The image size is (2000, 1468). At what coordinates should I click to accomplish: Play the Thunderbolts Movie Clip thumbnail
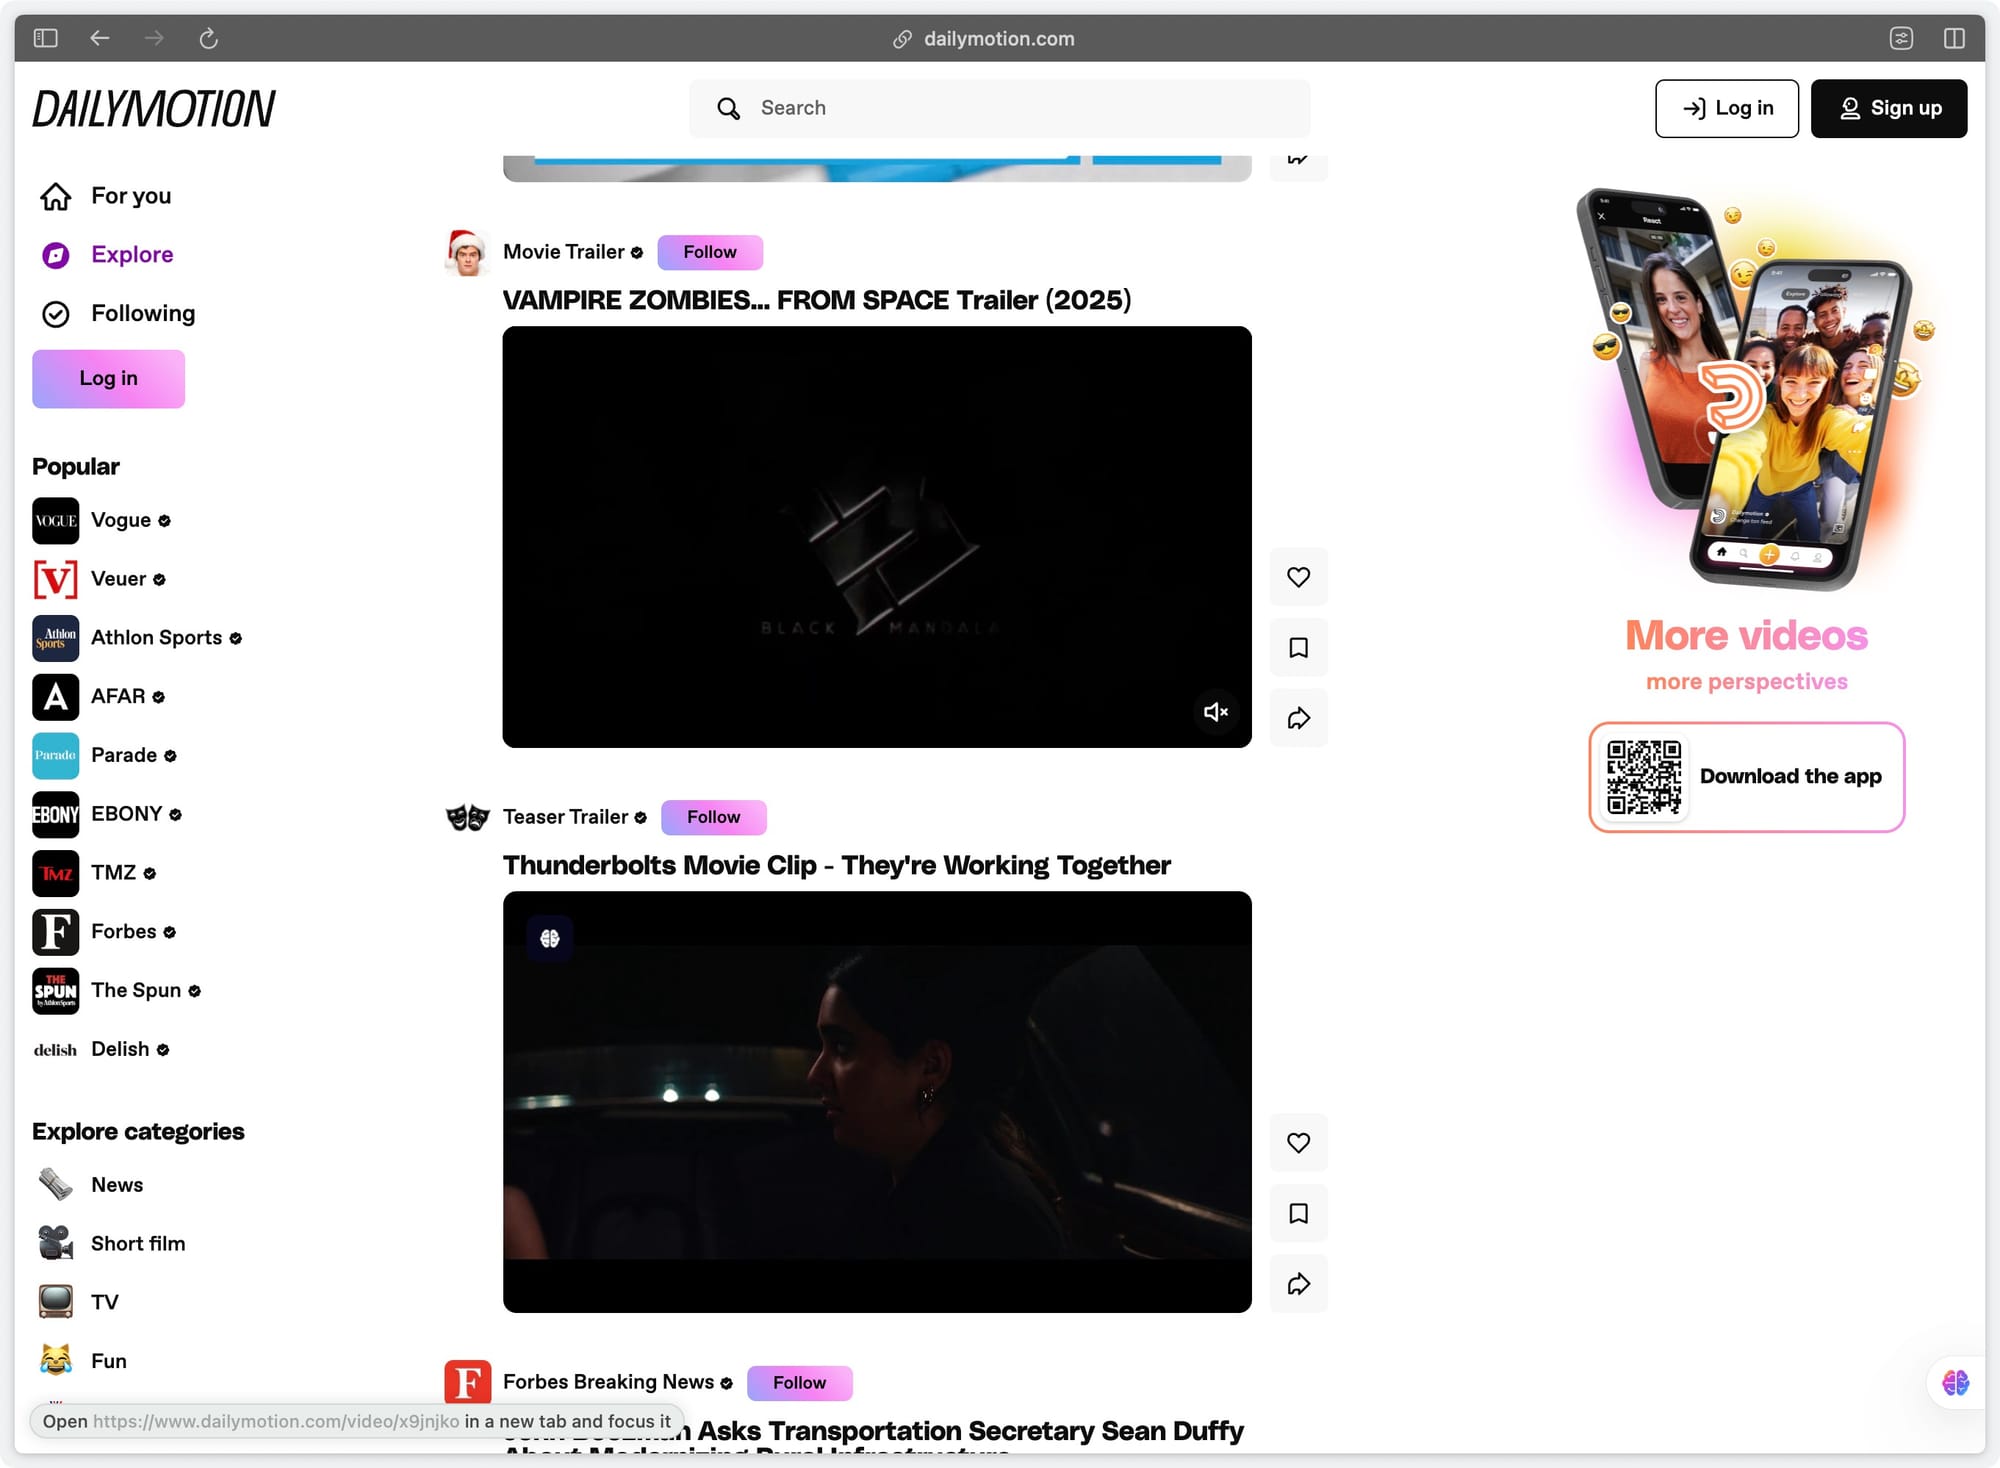(876, 1101)
